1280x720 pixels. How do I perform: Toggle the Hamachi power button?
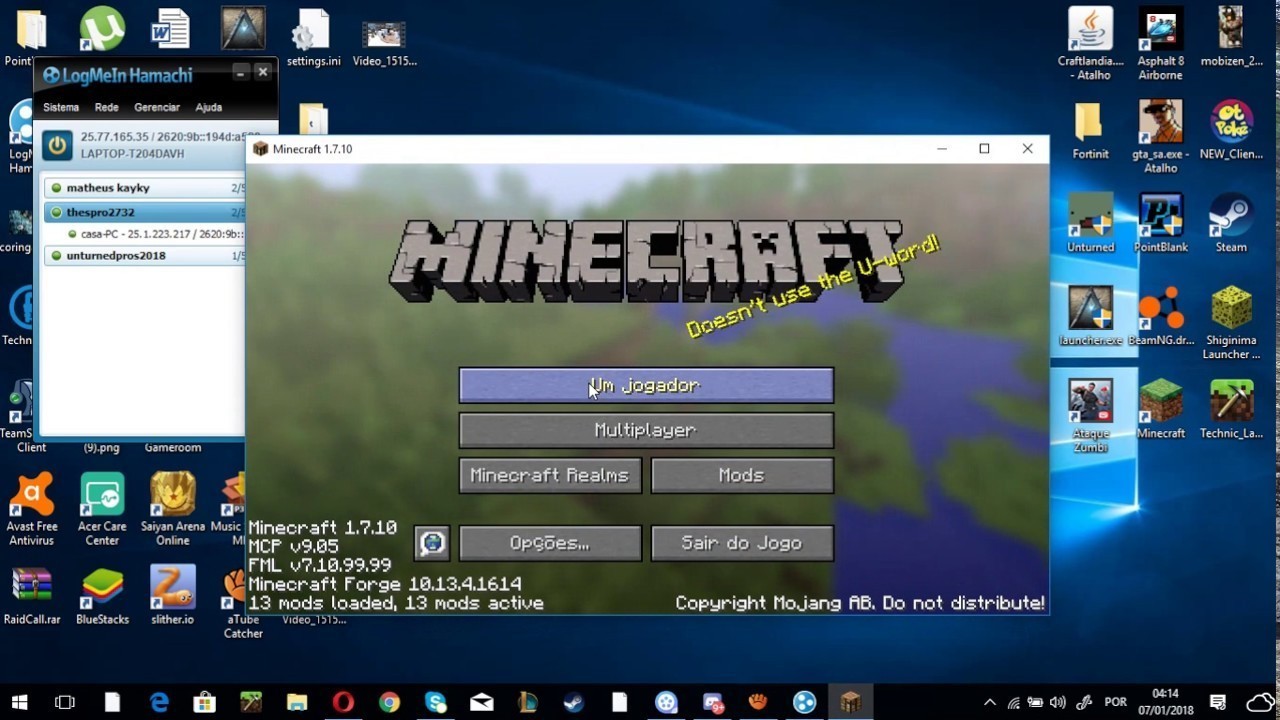[x=57, y=145]
